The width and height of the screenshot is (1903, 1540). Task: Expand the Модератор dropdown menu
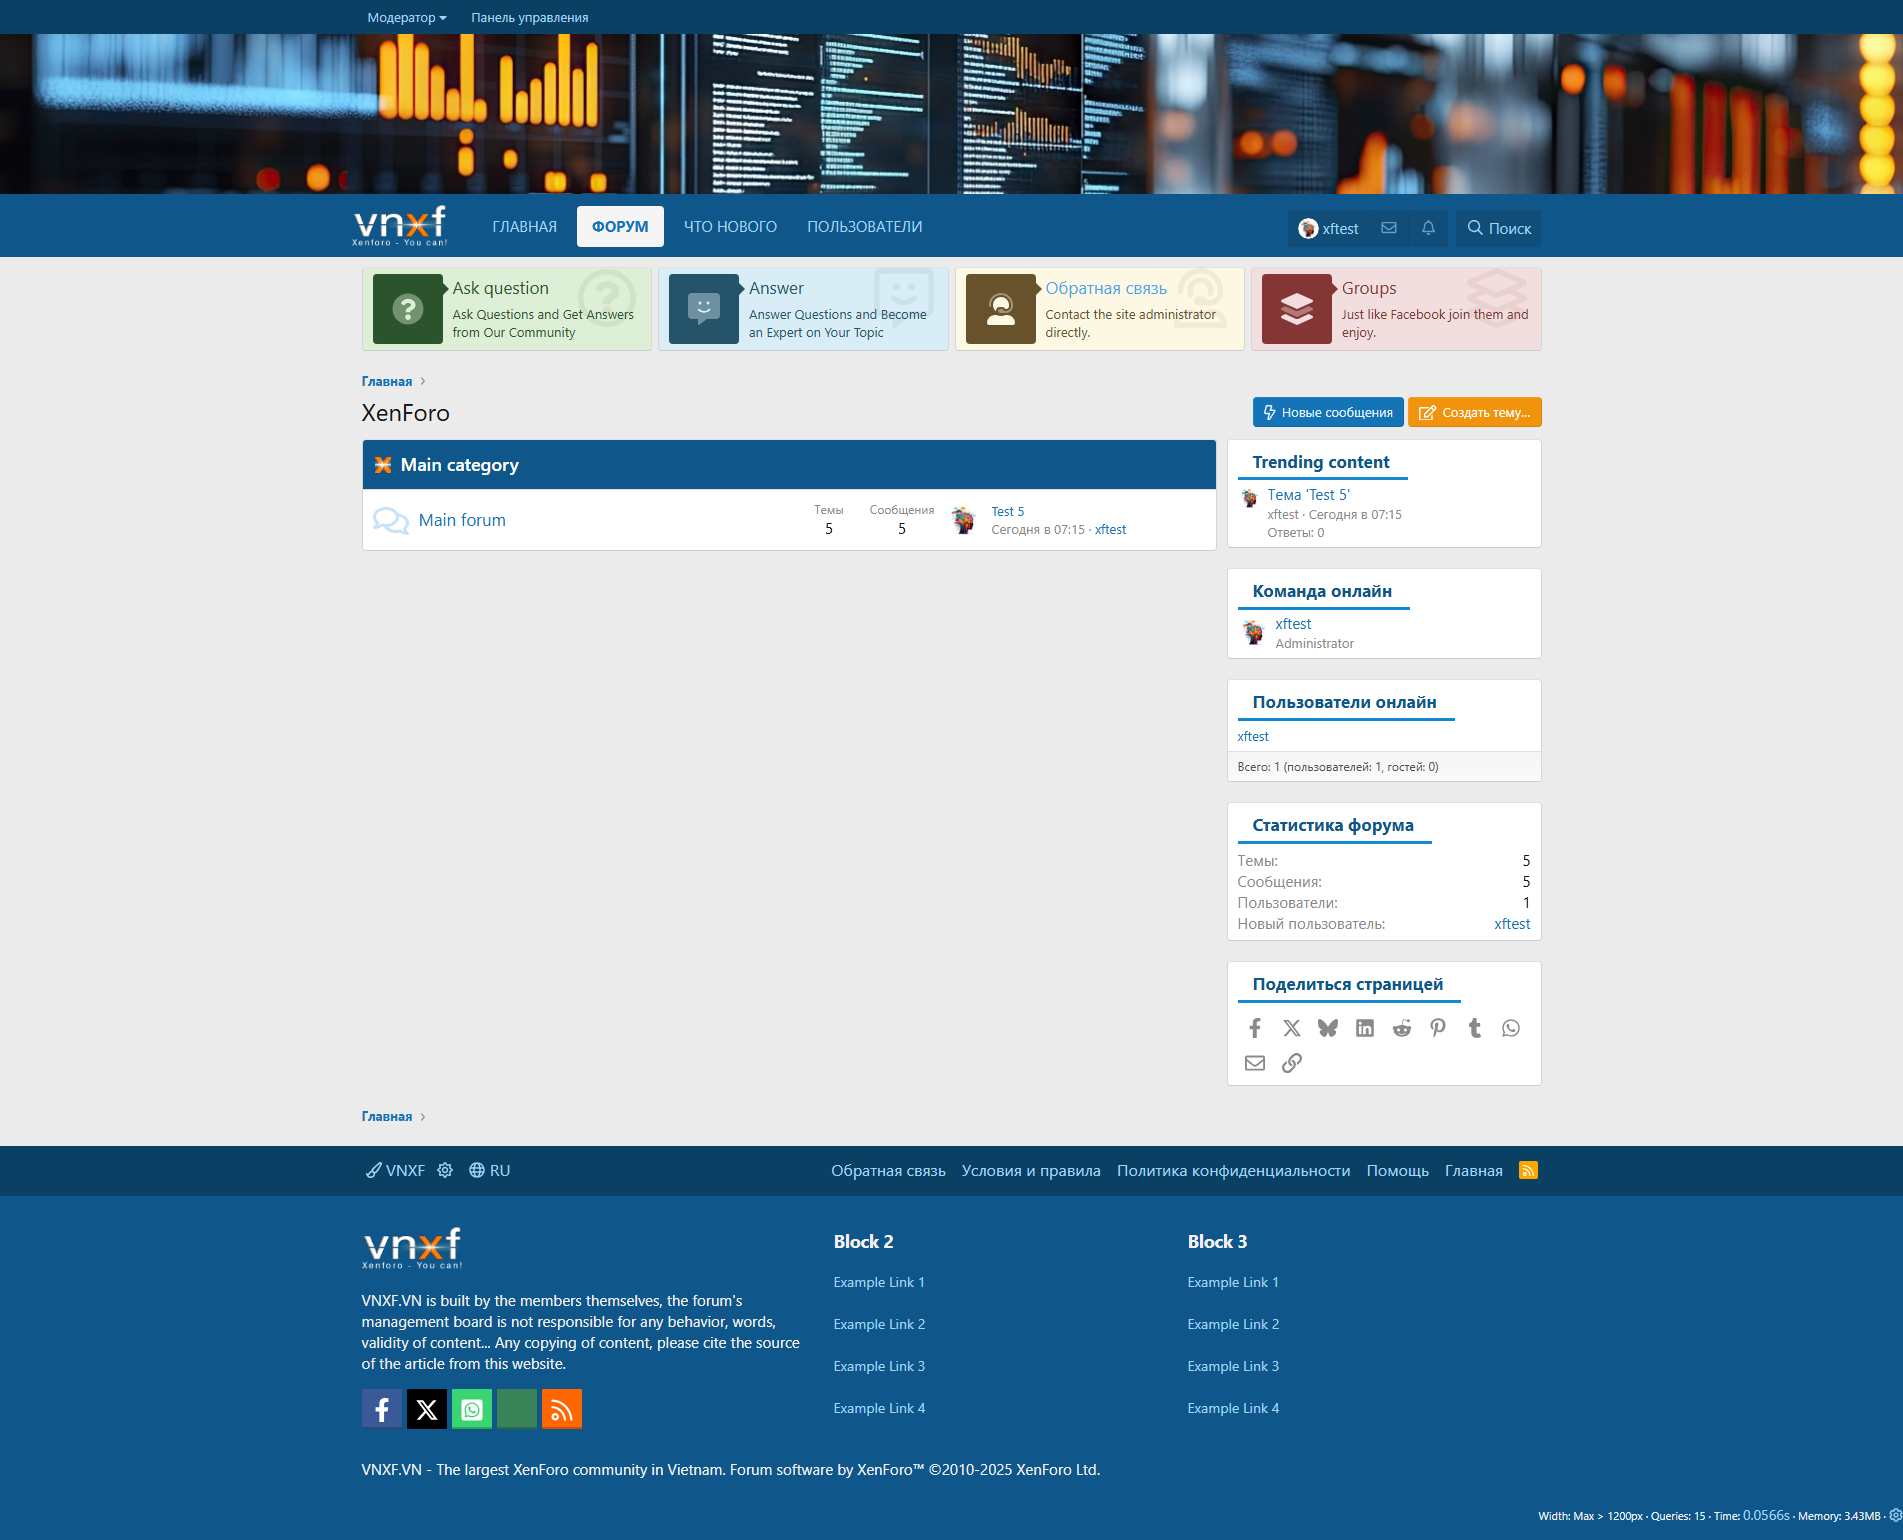tap(406, 17)
